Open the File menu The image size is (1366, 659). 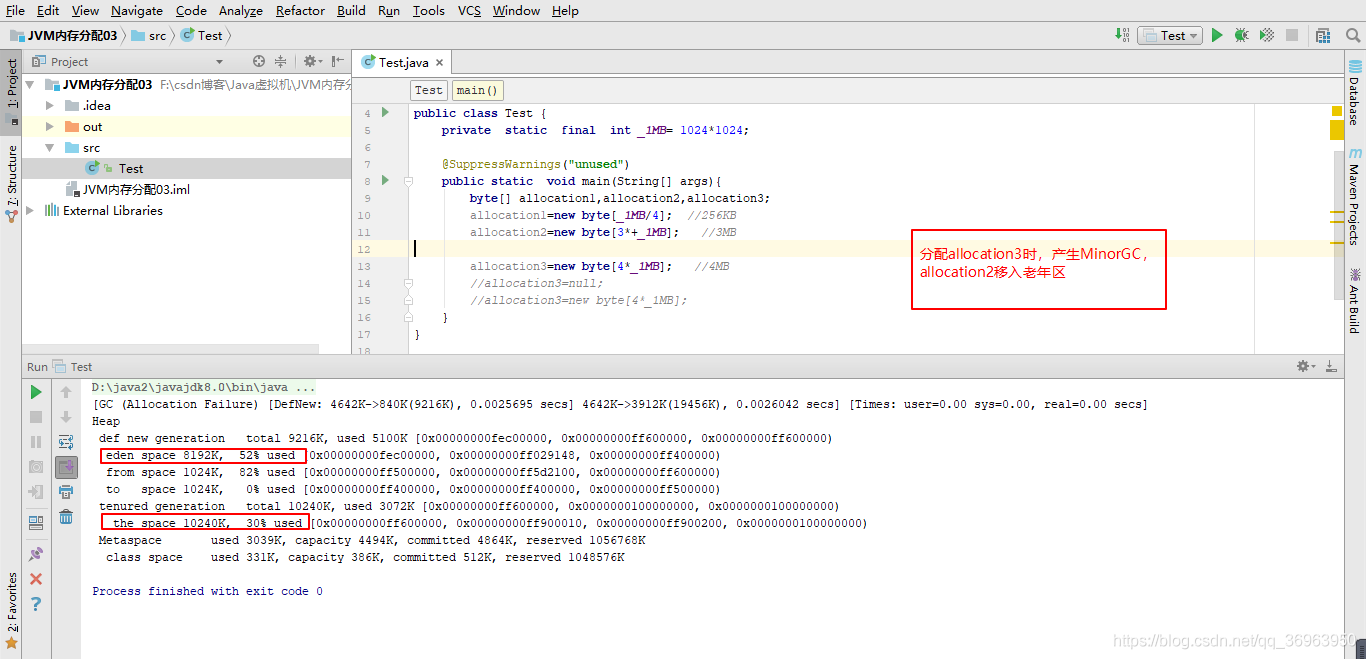(15, 10)
